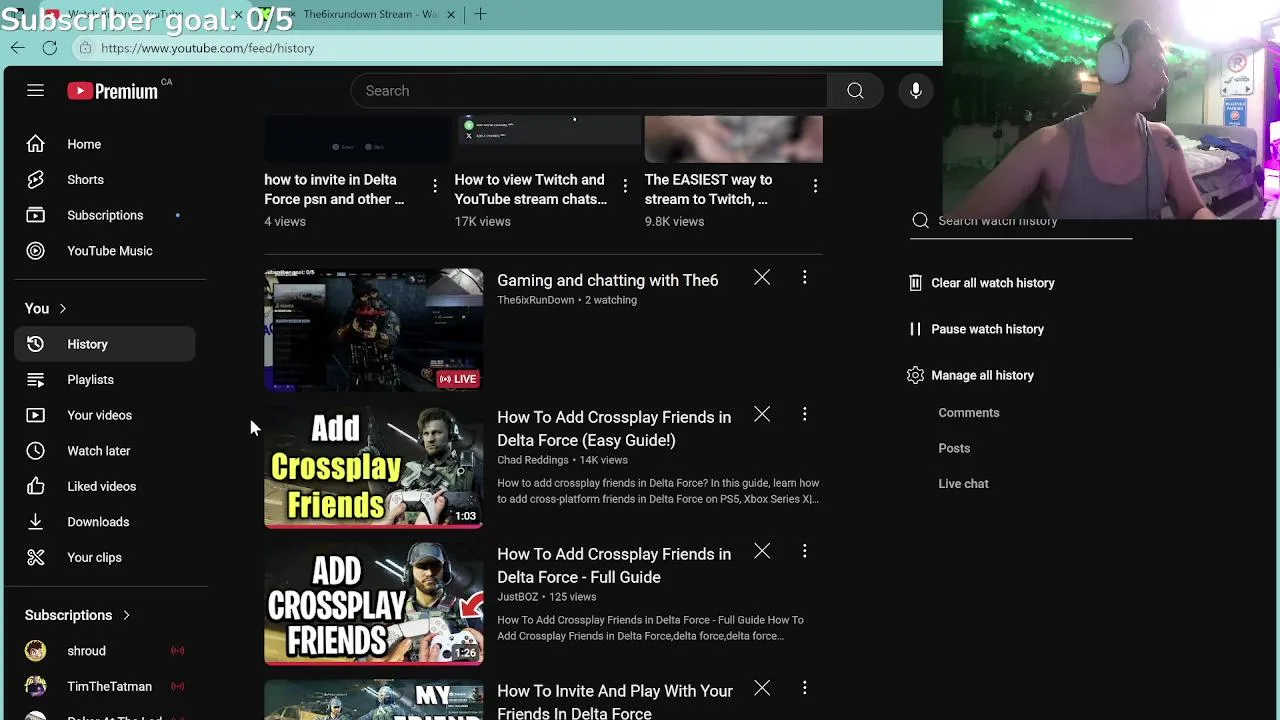Viewport: 1280px width, 720px height.
Task: Click the Liked videos thumbs-up icon
Action: coord(35,486)
